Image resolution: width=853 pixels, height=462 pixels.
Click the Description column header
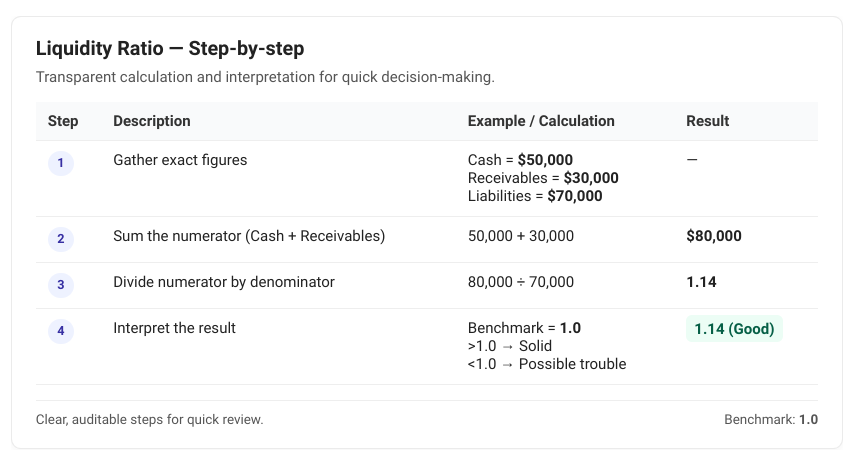[152, 121]
